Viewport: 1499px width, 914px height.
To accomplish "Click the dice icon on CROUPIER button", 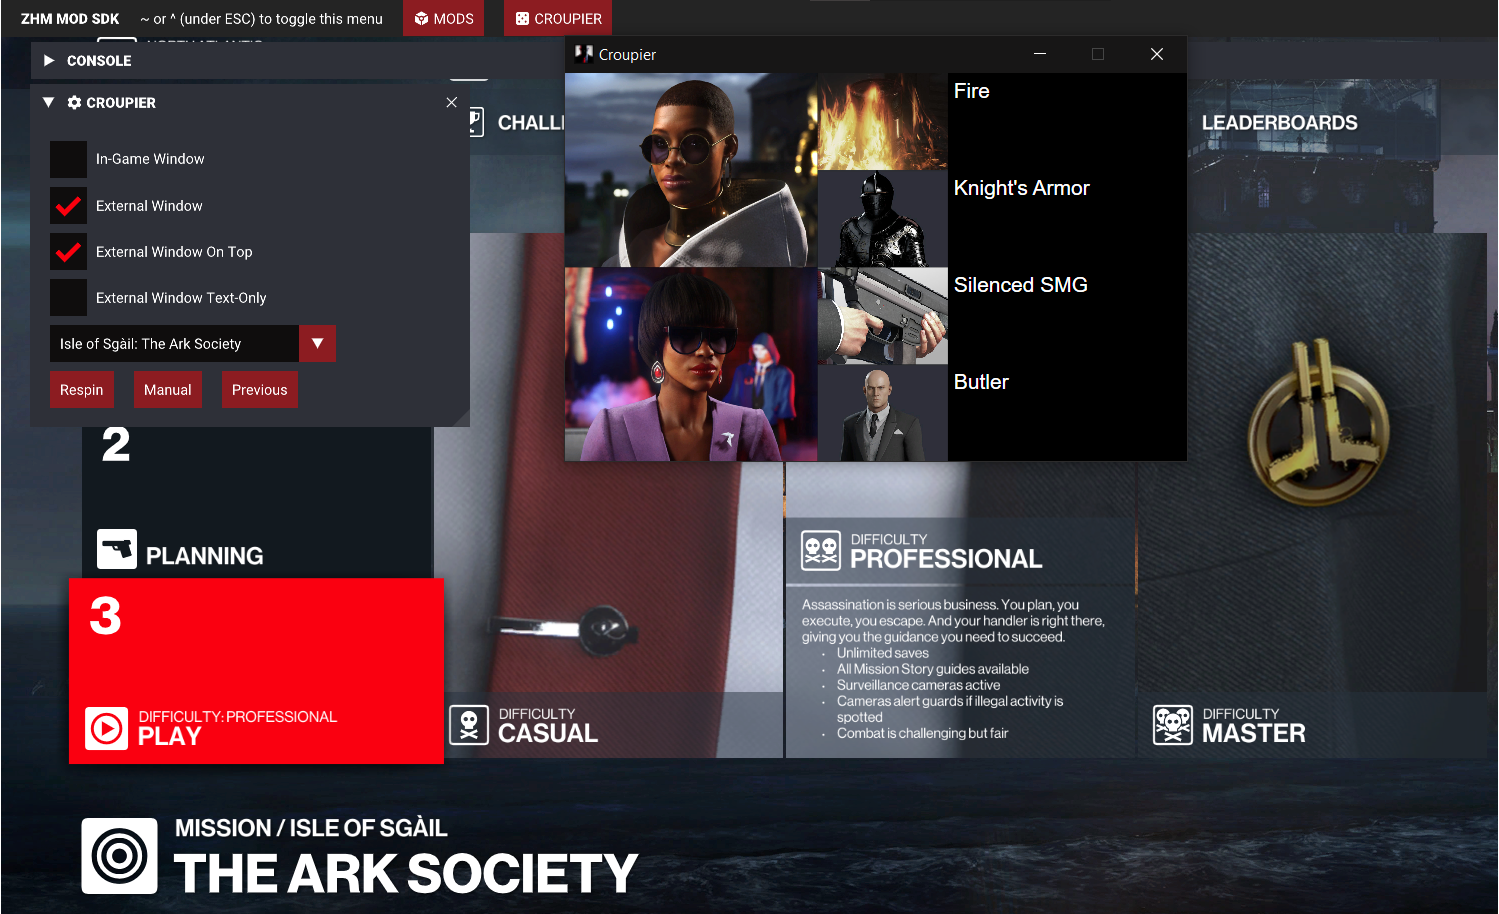I will (x=522, y=19).
